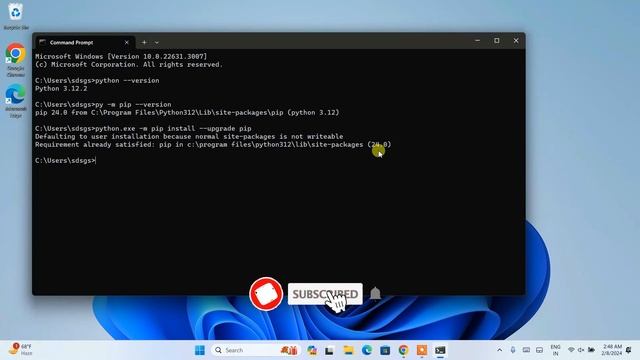
Task: Open Task View on the taskbar
Action: (x=330, y=350)
